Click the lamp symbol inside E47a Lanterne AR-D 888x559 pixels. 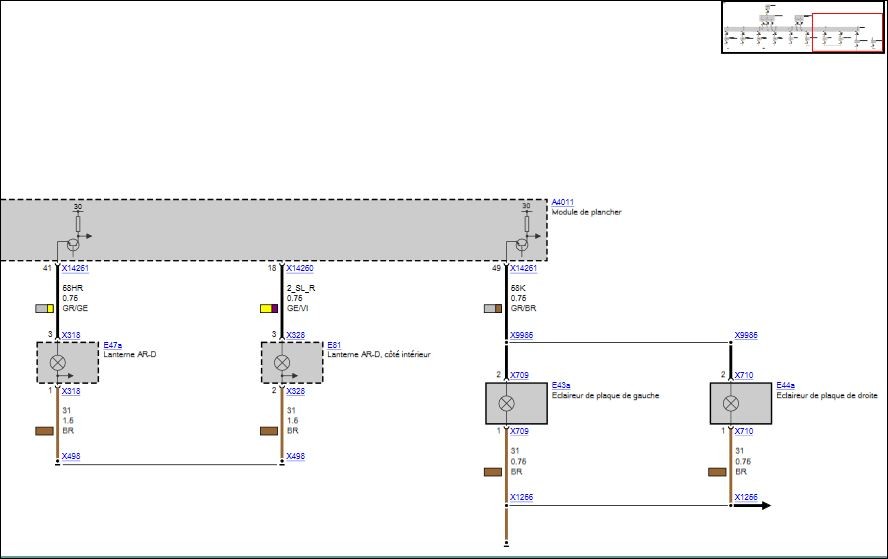58,362
